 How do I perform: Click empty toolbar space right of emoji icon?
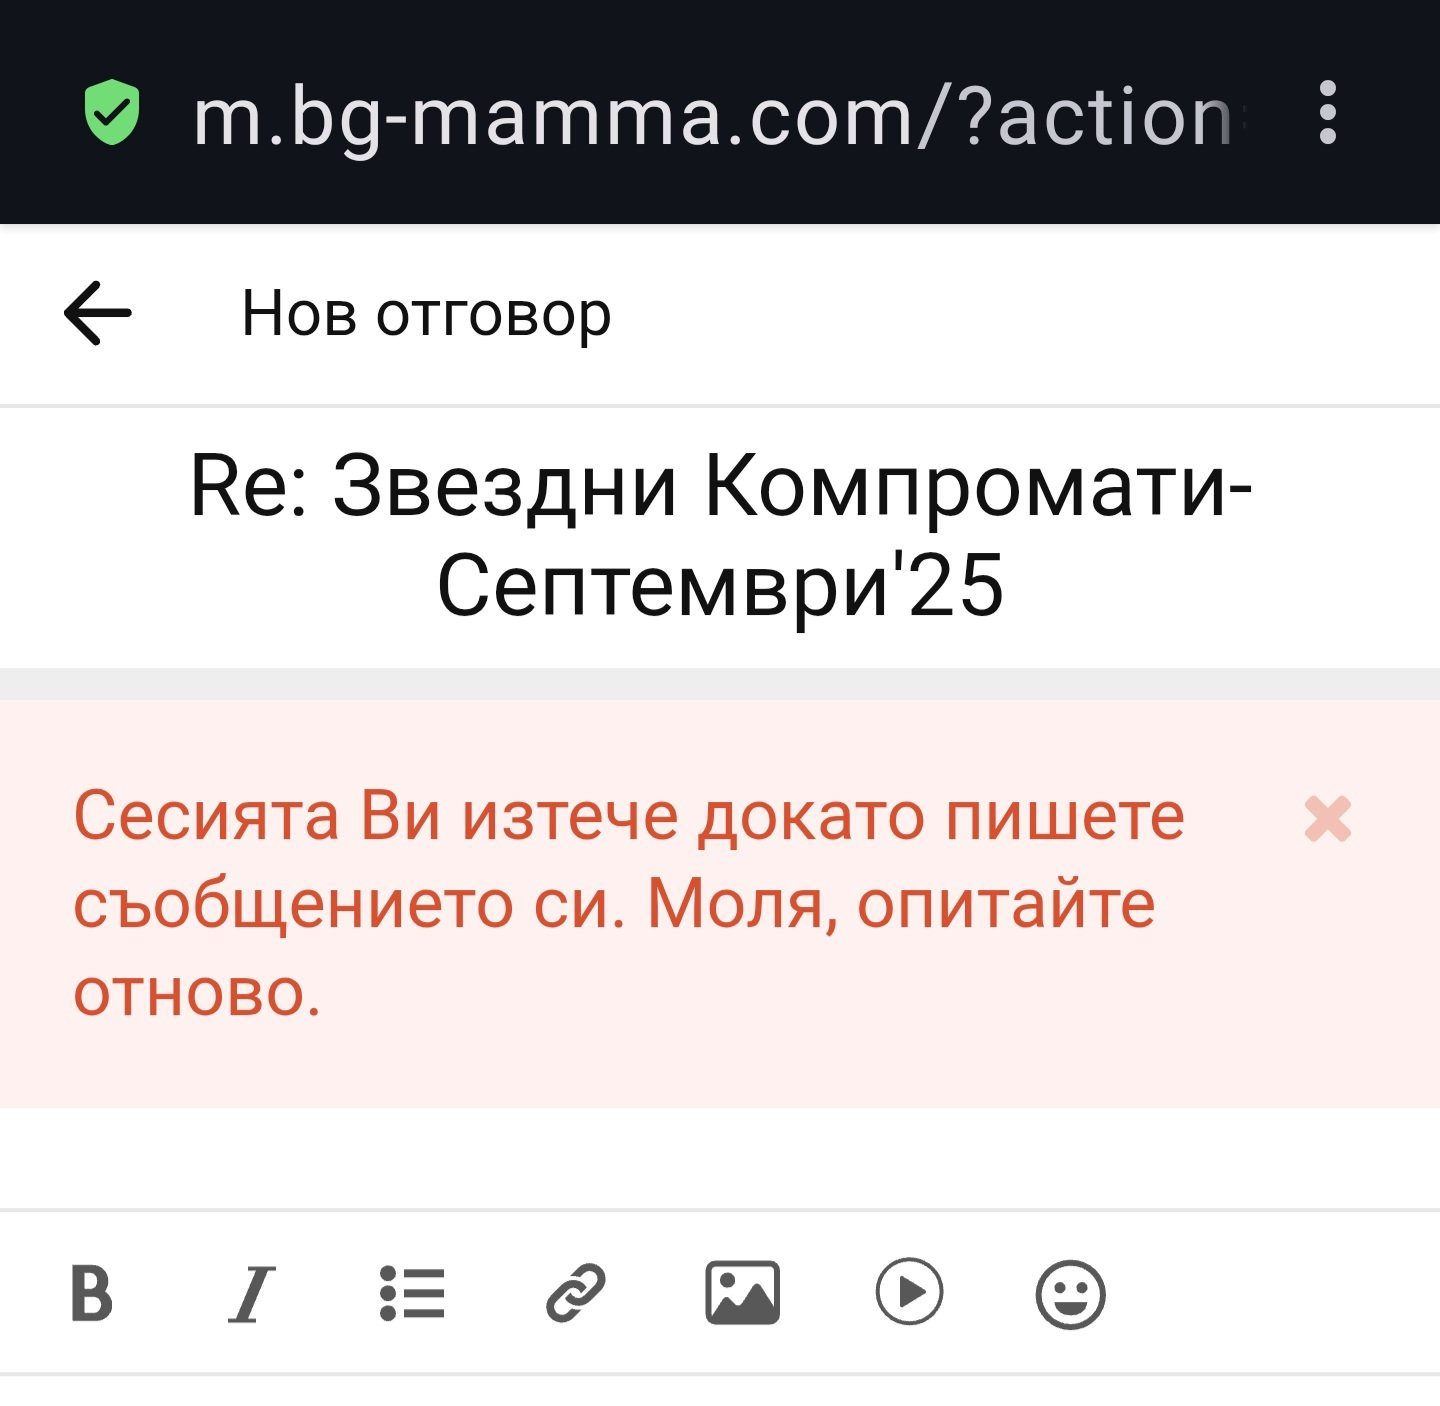coord(1270,1293)
